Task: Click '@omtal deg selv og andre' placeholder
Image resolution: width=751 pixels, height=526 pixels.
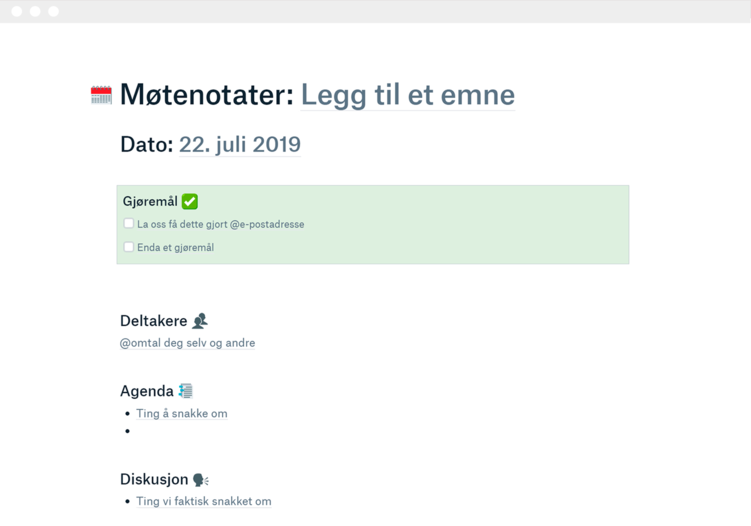Action: click(x=187, y=343)
